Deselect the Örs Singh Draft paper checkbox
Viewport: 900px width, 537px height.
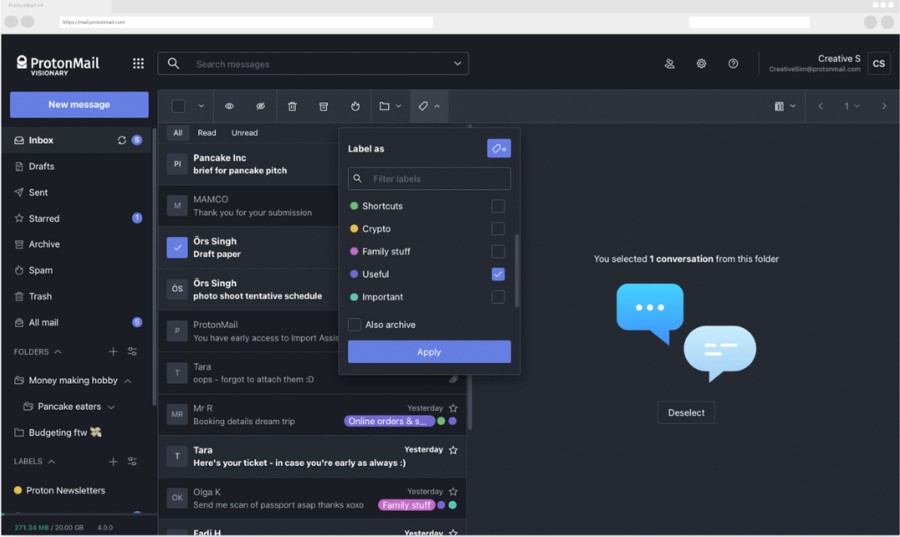pyautogui.click(x=177, y=247)
